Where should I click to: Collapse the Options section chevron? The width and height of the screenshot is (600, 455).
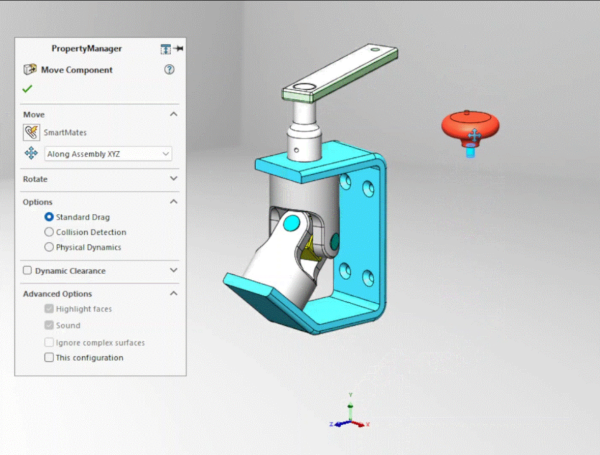click(174, 202)
